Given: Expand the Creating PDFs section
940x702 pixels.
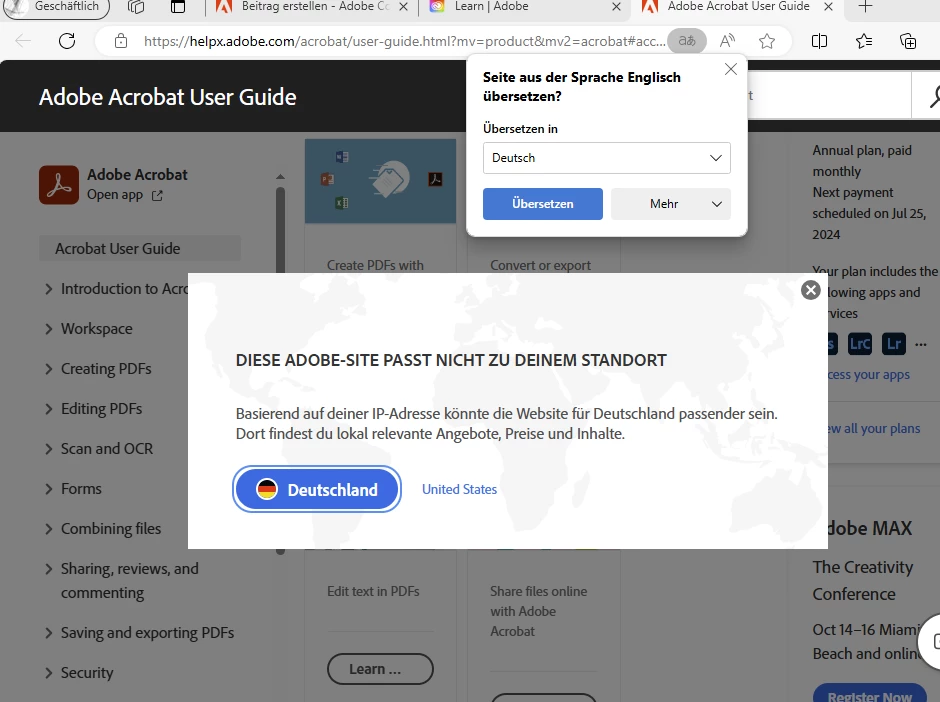Looking at the screenshot, I should (x=49, y=369).
